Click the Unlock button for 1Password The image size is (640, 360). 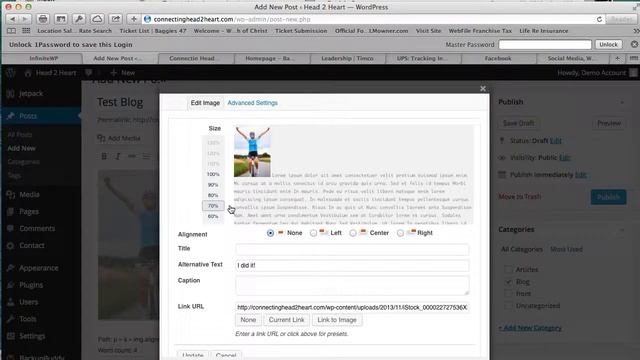click(x=608, y=44)
